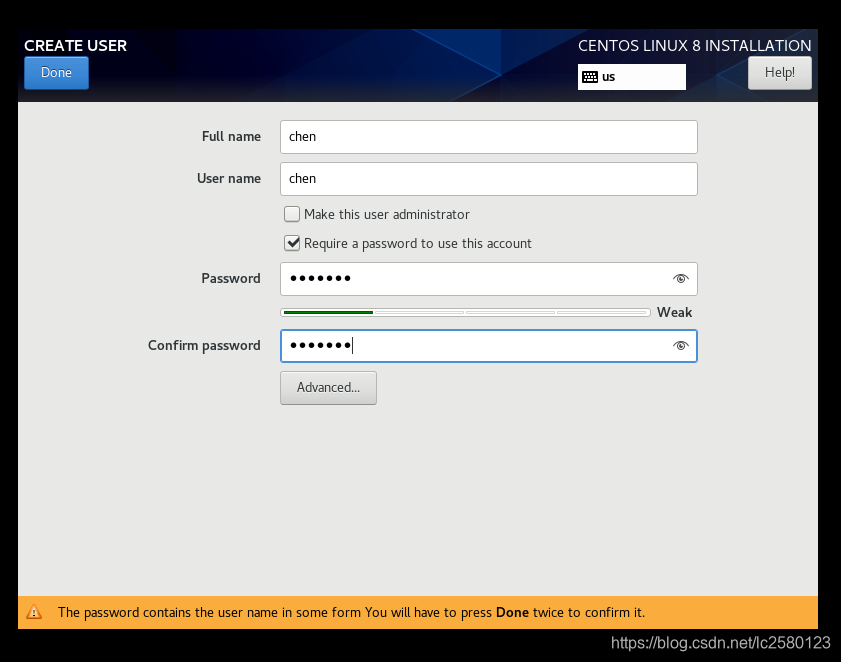Click the CENTOS LINUX 8 INSTALLATION title
The height and width of the screenshot is (662, 841).
point(695,46)
